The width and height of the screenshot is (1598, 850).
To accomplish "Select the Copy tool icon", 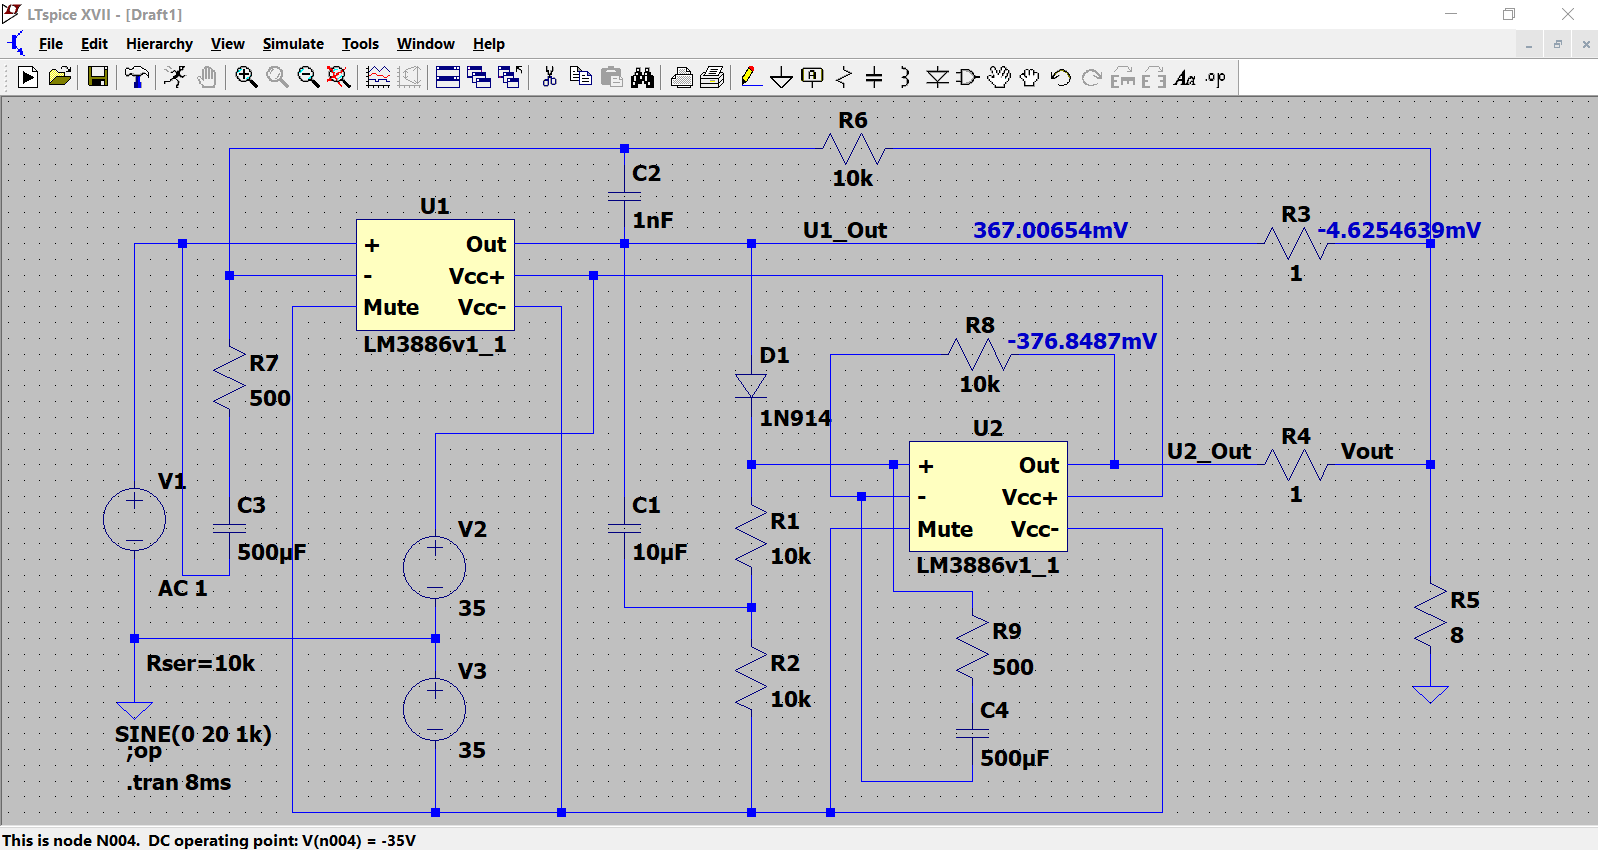I will pos(580,77).
